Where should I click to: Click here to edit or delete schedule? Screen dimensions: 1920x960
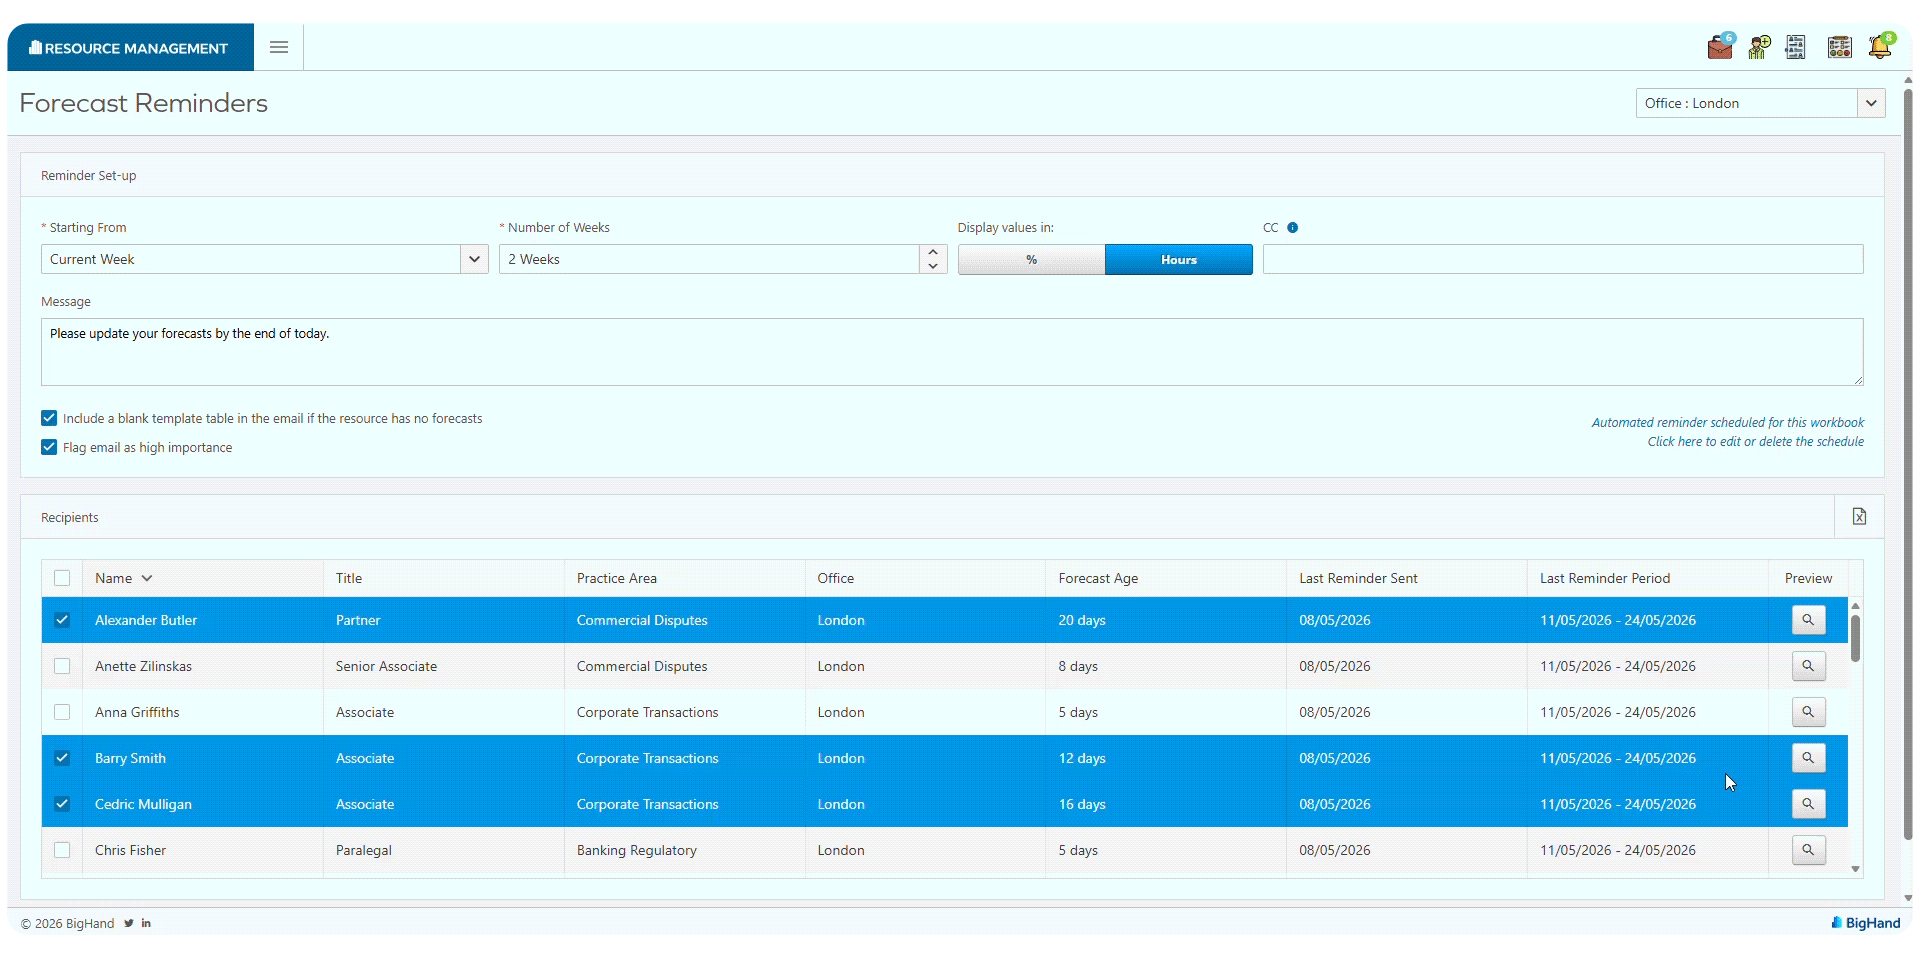pos(1755,442)
